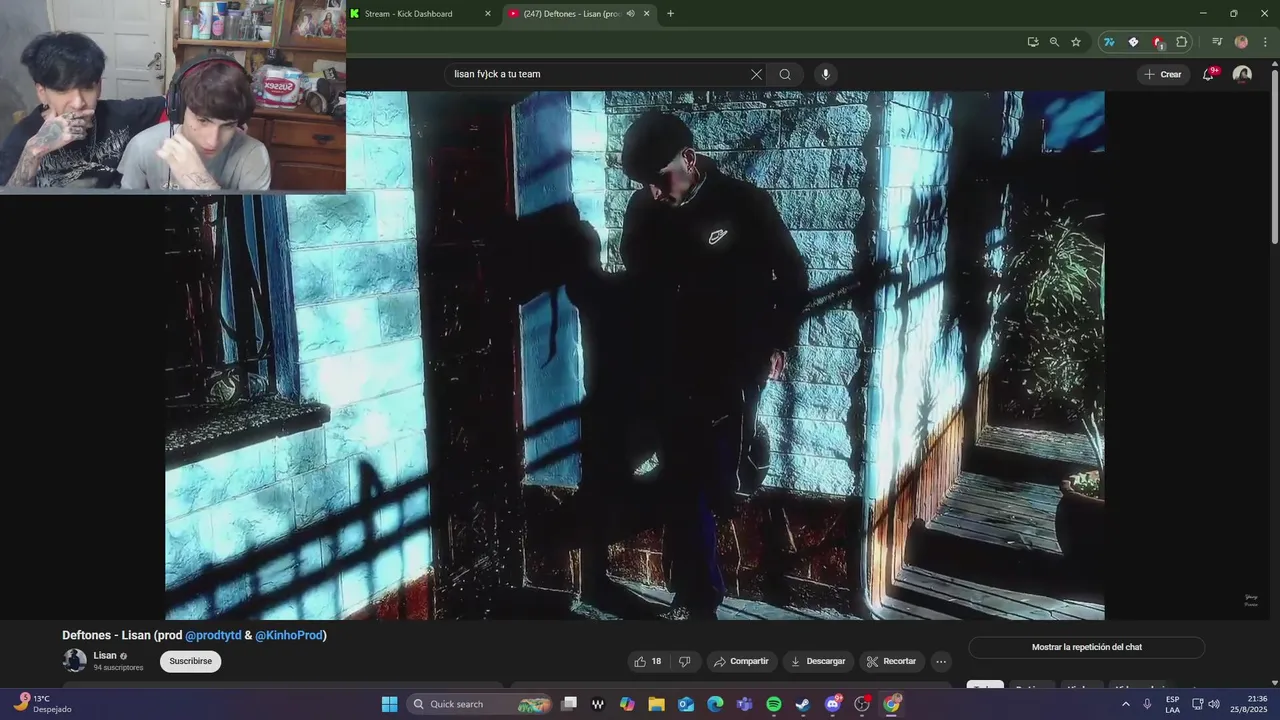
Task: Close the Deftones YouTube tab
Action: pos(646,14)
